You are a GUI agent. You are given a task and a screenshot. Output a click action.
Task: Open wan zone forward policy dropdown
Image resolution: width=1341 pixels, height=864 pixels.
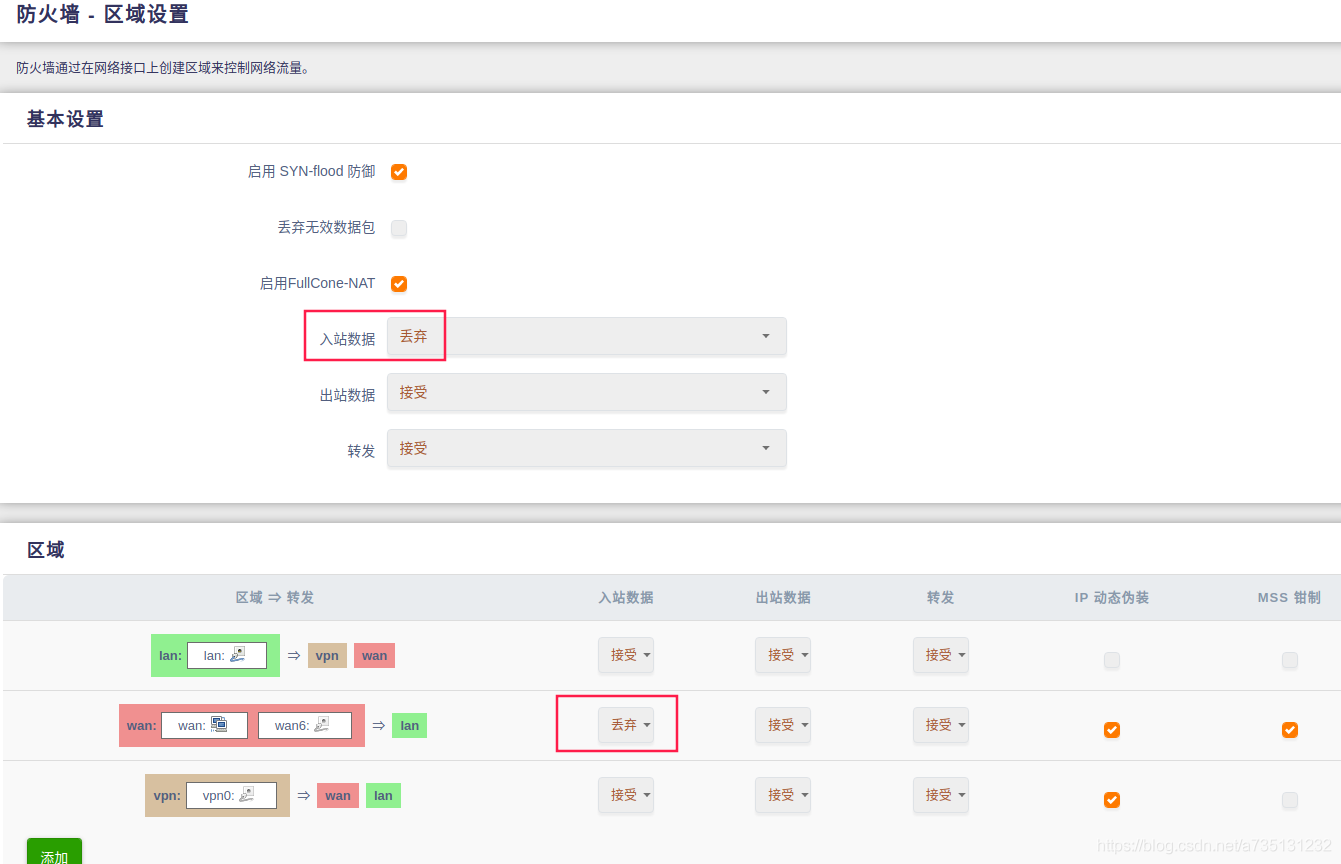pos(941,725)
